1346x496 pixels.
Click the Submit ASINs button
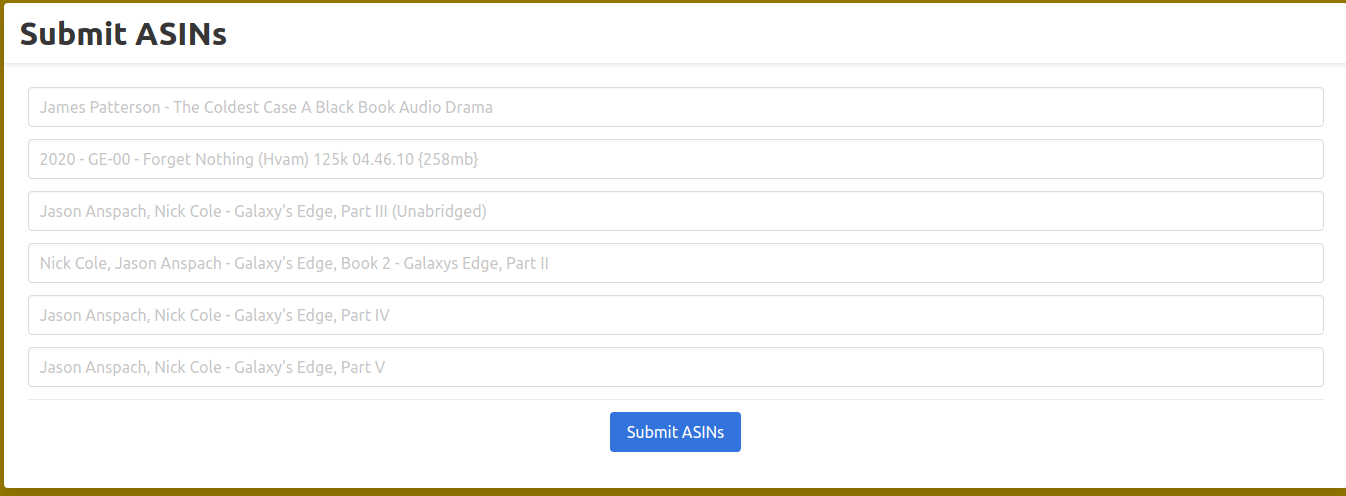coord(675,432)
